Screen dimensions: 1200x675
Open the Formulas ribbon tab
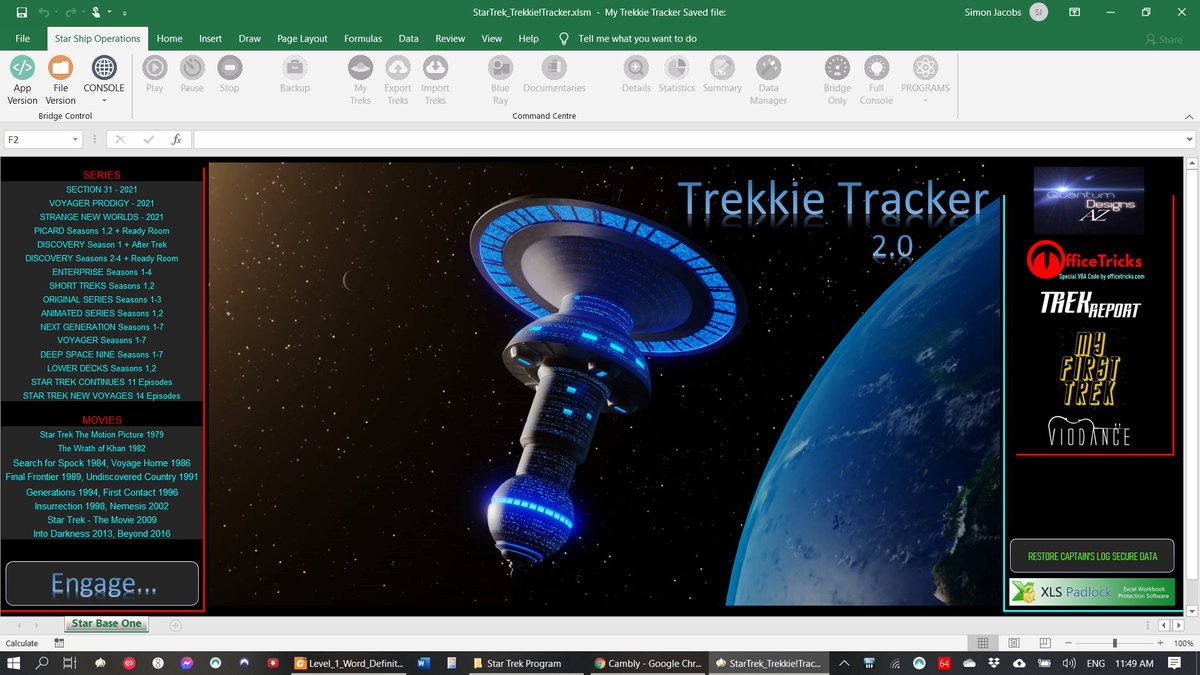tap(363, 38)
